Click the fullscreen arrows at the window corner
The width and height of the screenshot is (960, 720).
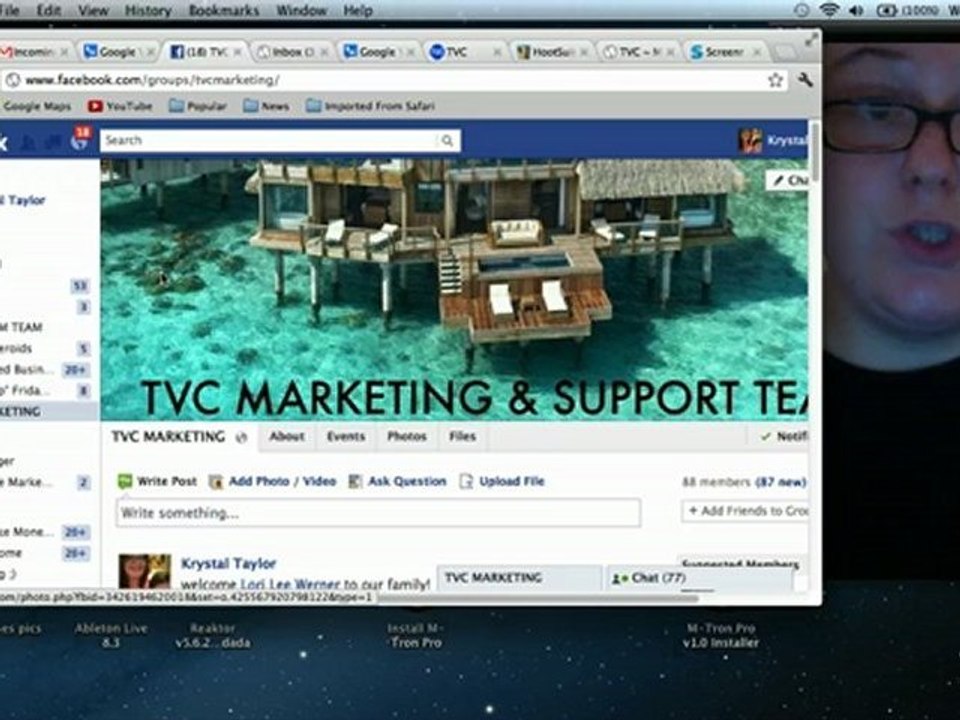click(x=811, y=40)
